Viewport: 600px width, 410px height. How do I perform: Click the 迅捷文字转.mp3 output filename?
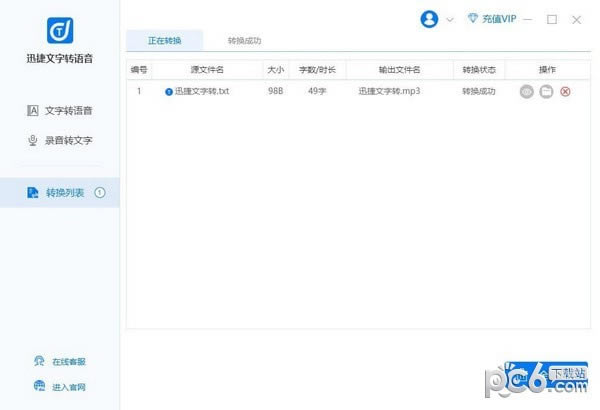click(389, 91)
